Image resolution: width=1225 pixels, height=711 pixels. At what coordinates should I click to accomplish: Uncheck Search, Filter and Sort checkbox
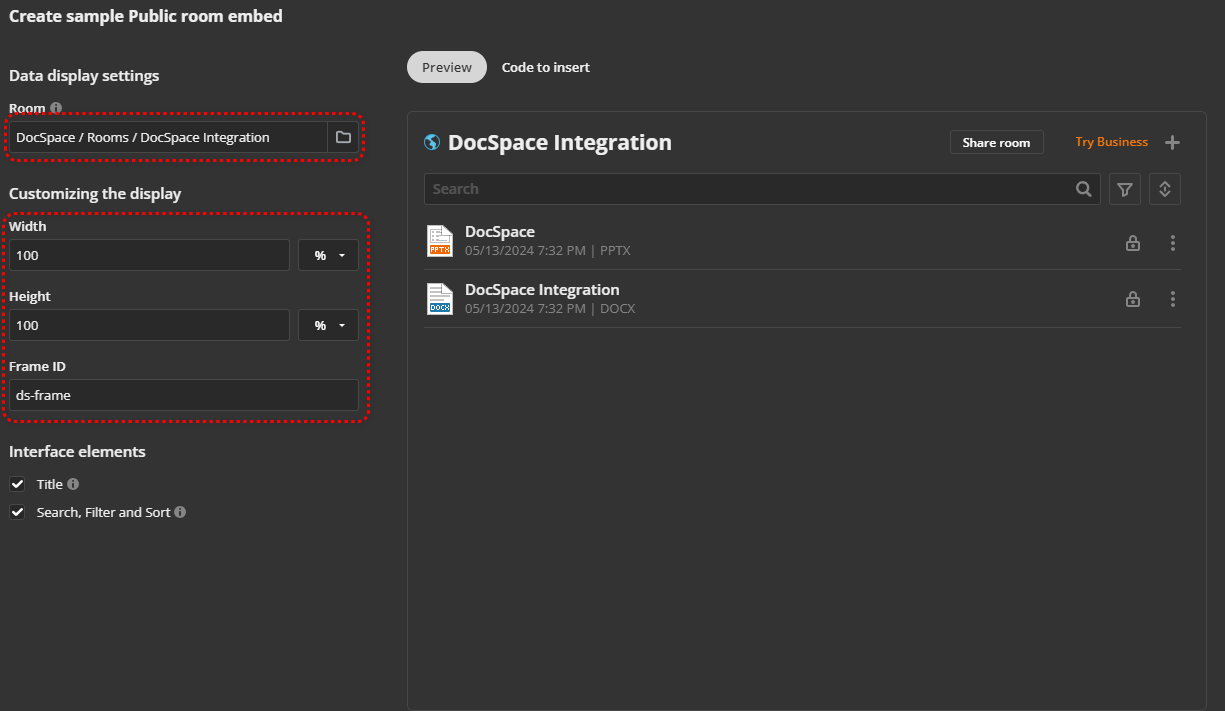[17, 512]
